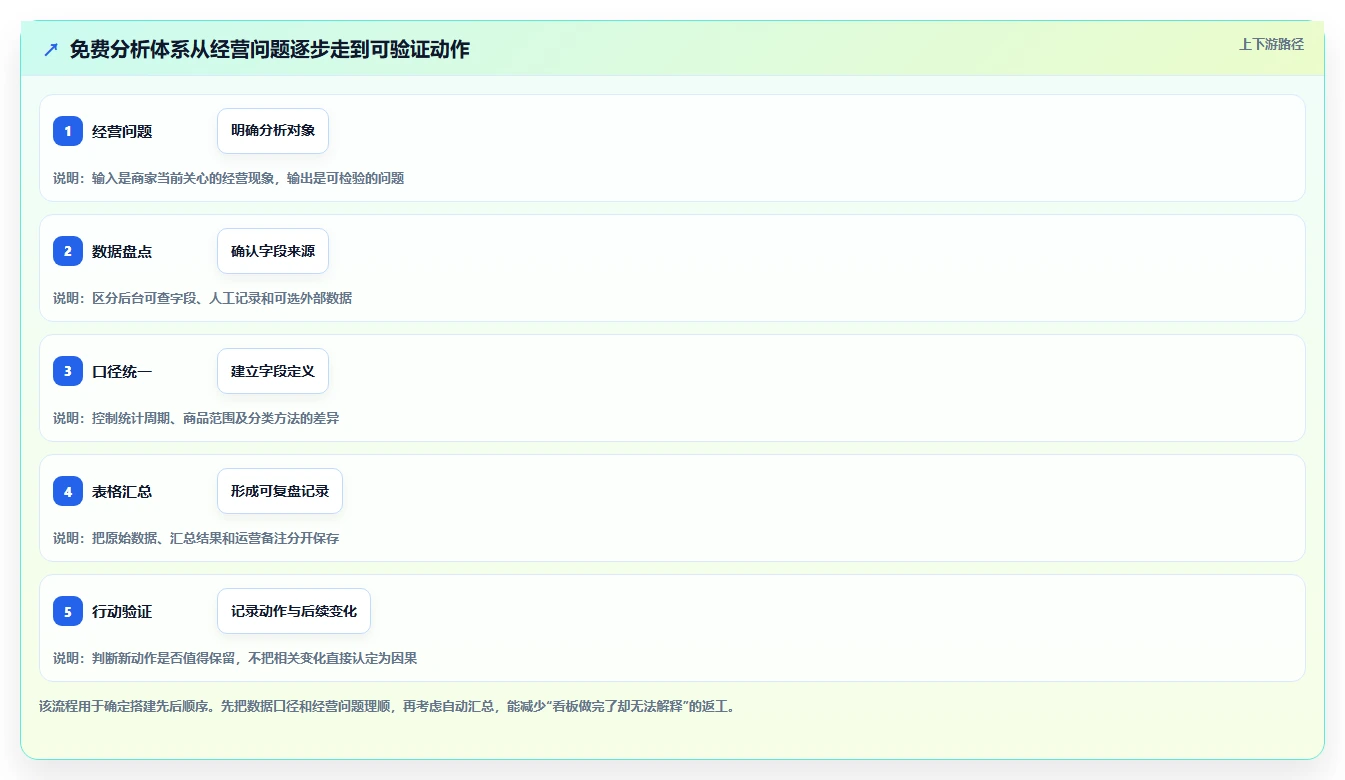Click the description 判断新动作是否值得保留
Viewport: 1345px width, 780px height.
tap(163, 658)
